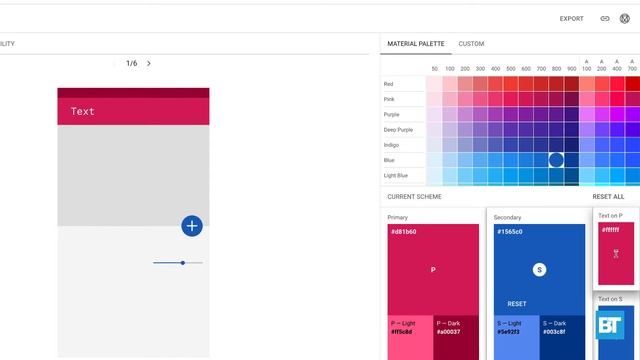Click the S circle in Secondary color
The width and height of the screenshot is (640, 360).
[x=539, y=270]
